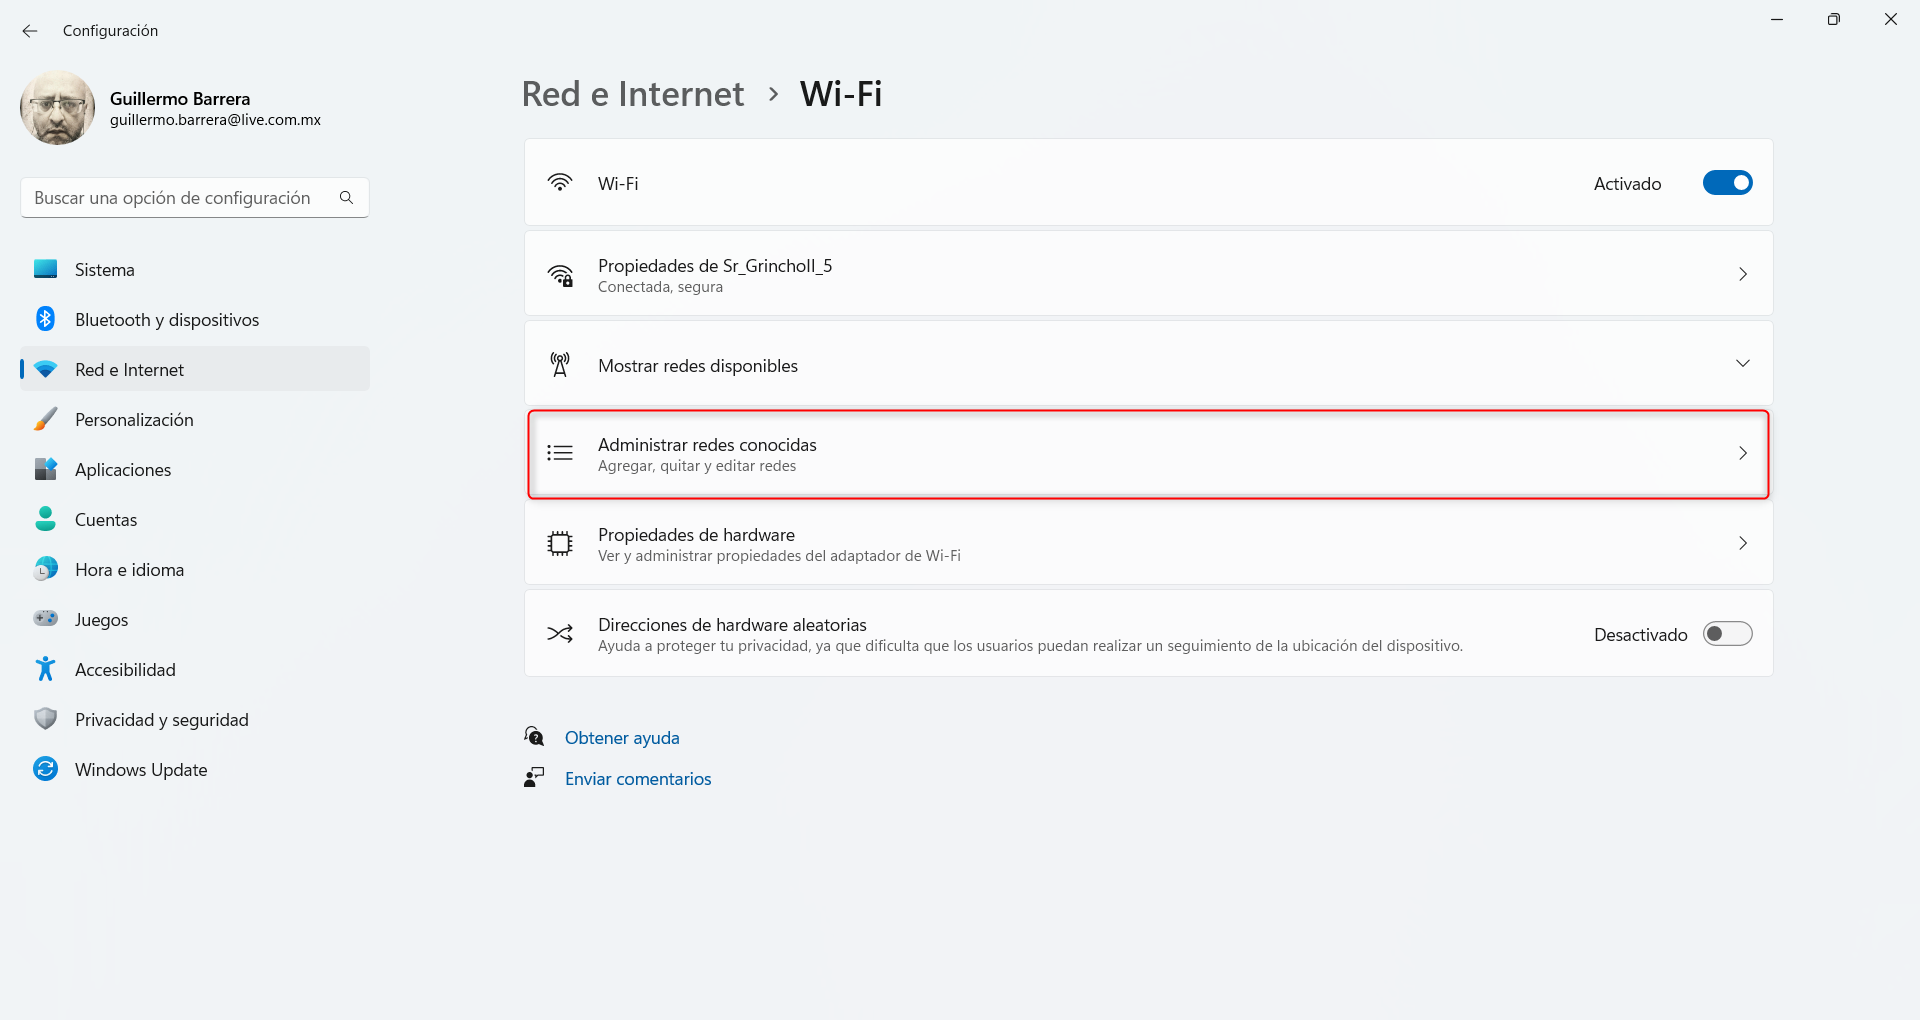Click the back arrow icon

coord(30,31)
